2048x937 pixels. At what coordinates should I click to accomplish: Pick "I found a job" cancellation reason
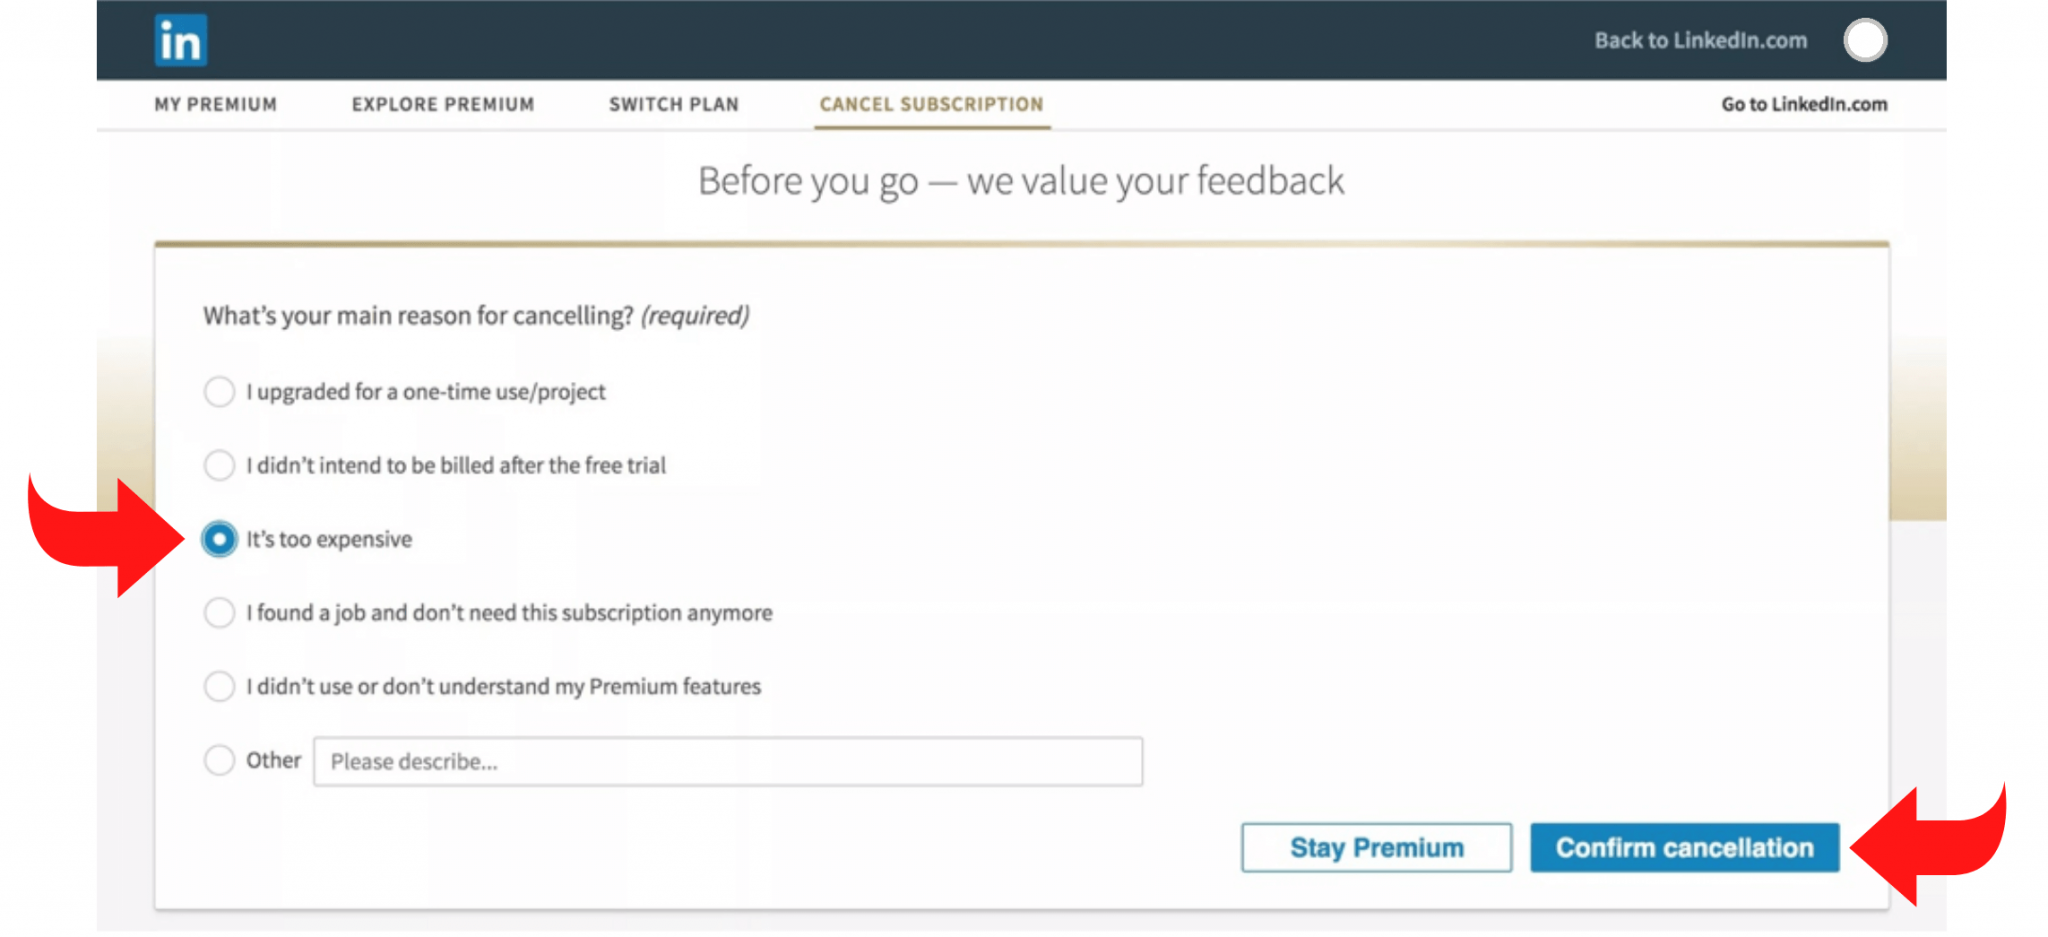click(219, 613)
